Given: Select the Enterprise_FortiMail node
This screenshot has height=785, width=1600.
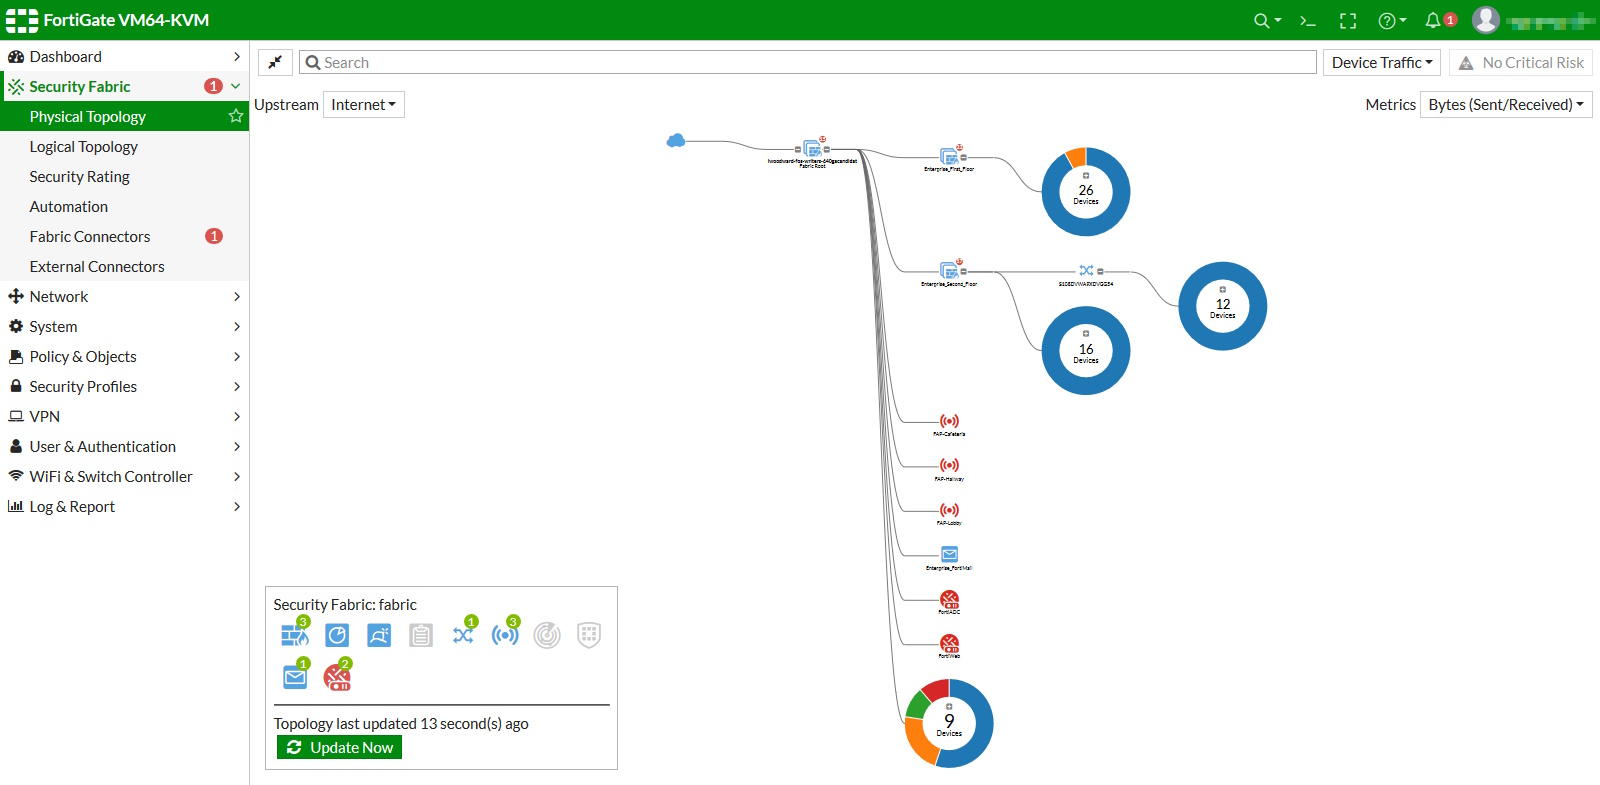Looking at the screenshot, I should (949, 554).
